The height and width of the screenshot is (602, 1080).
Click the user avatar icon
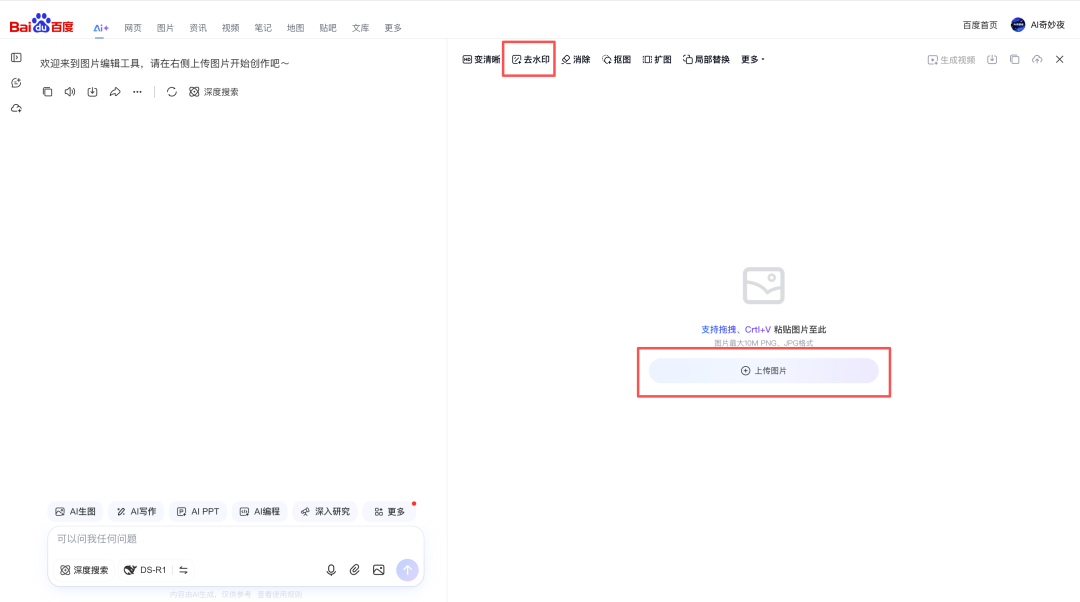coord(1017,25)
